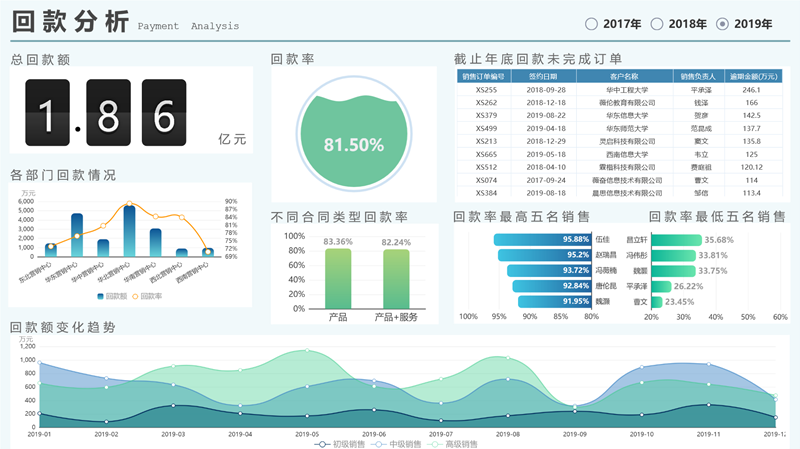This screenshot has width=800, height=449.
Task: Toggle 回款率 legend icon in department chart
Action: (x=135, y=297)
